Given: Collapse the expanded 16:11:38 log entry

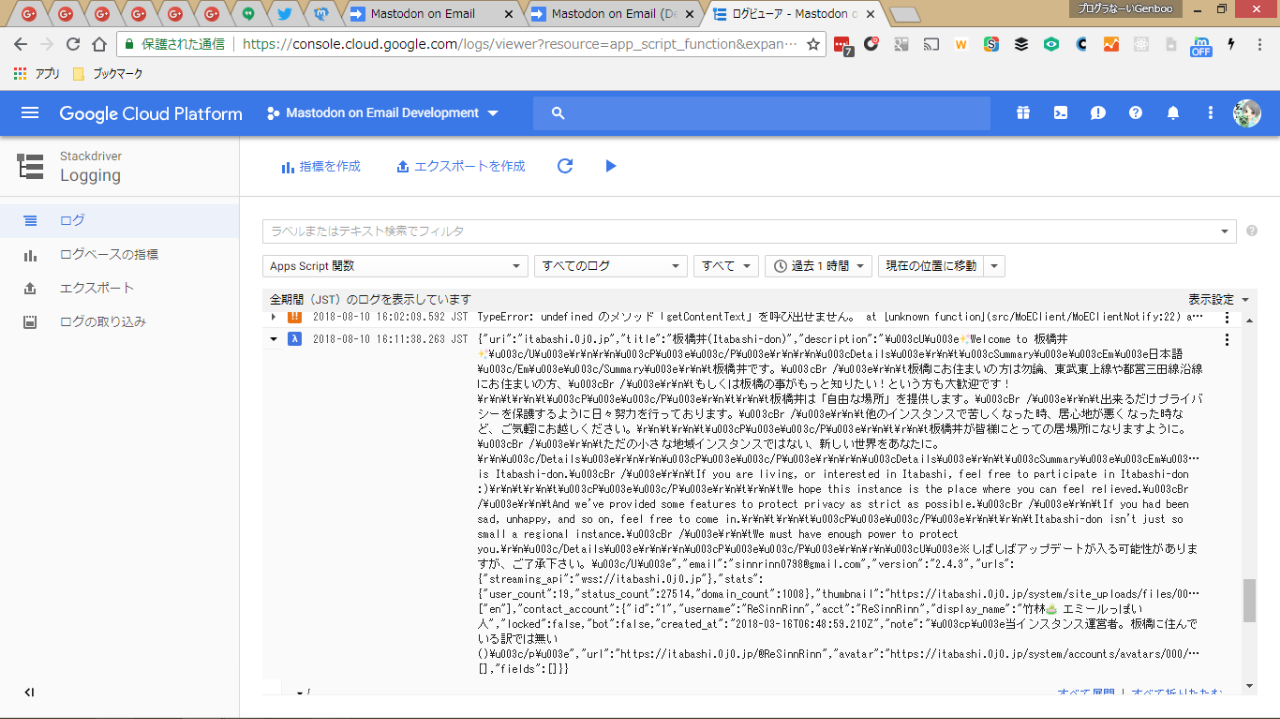Looking at the screenshot, I should (274, 339).
